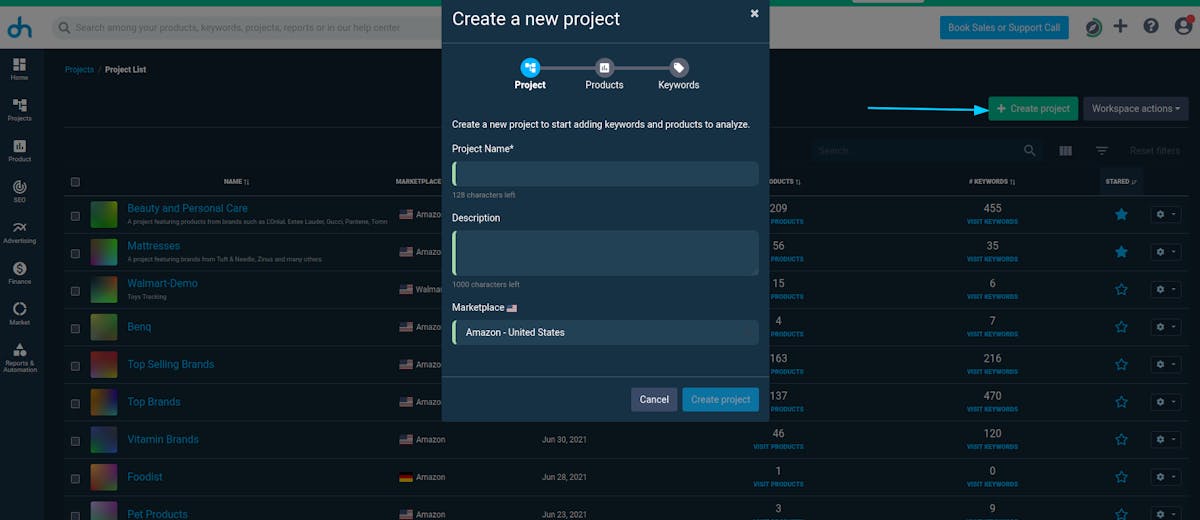This screenshot has width=1200, height=520.
Task: Open gear menu for Walmart-Demo row
Action: pyautogui.click(x=1165, y=289)
